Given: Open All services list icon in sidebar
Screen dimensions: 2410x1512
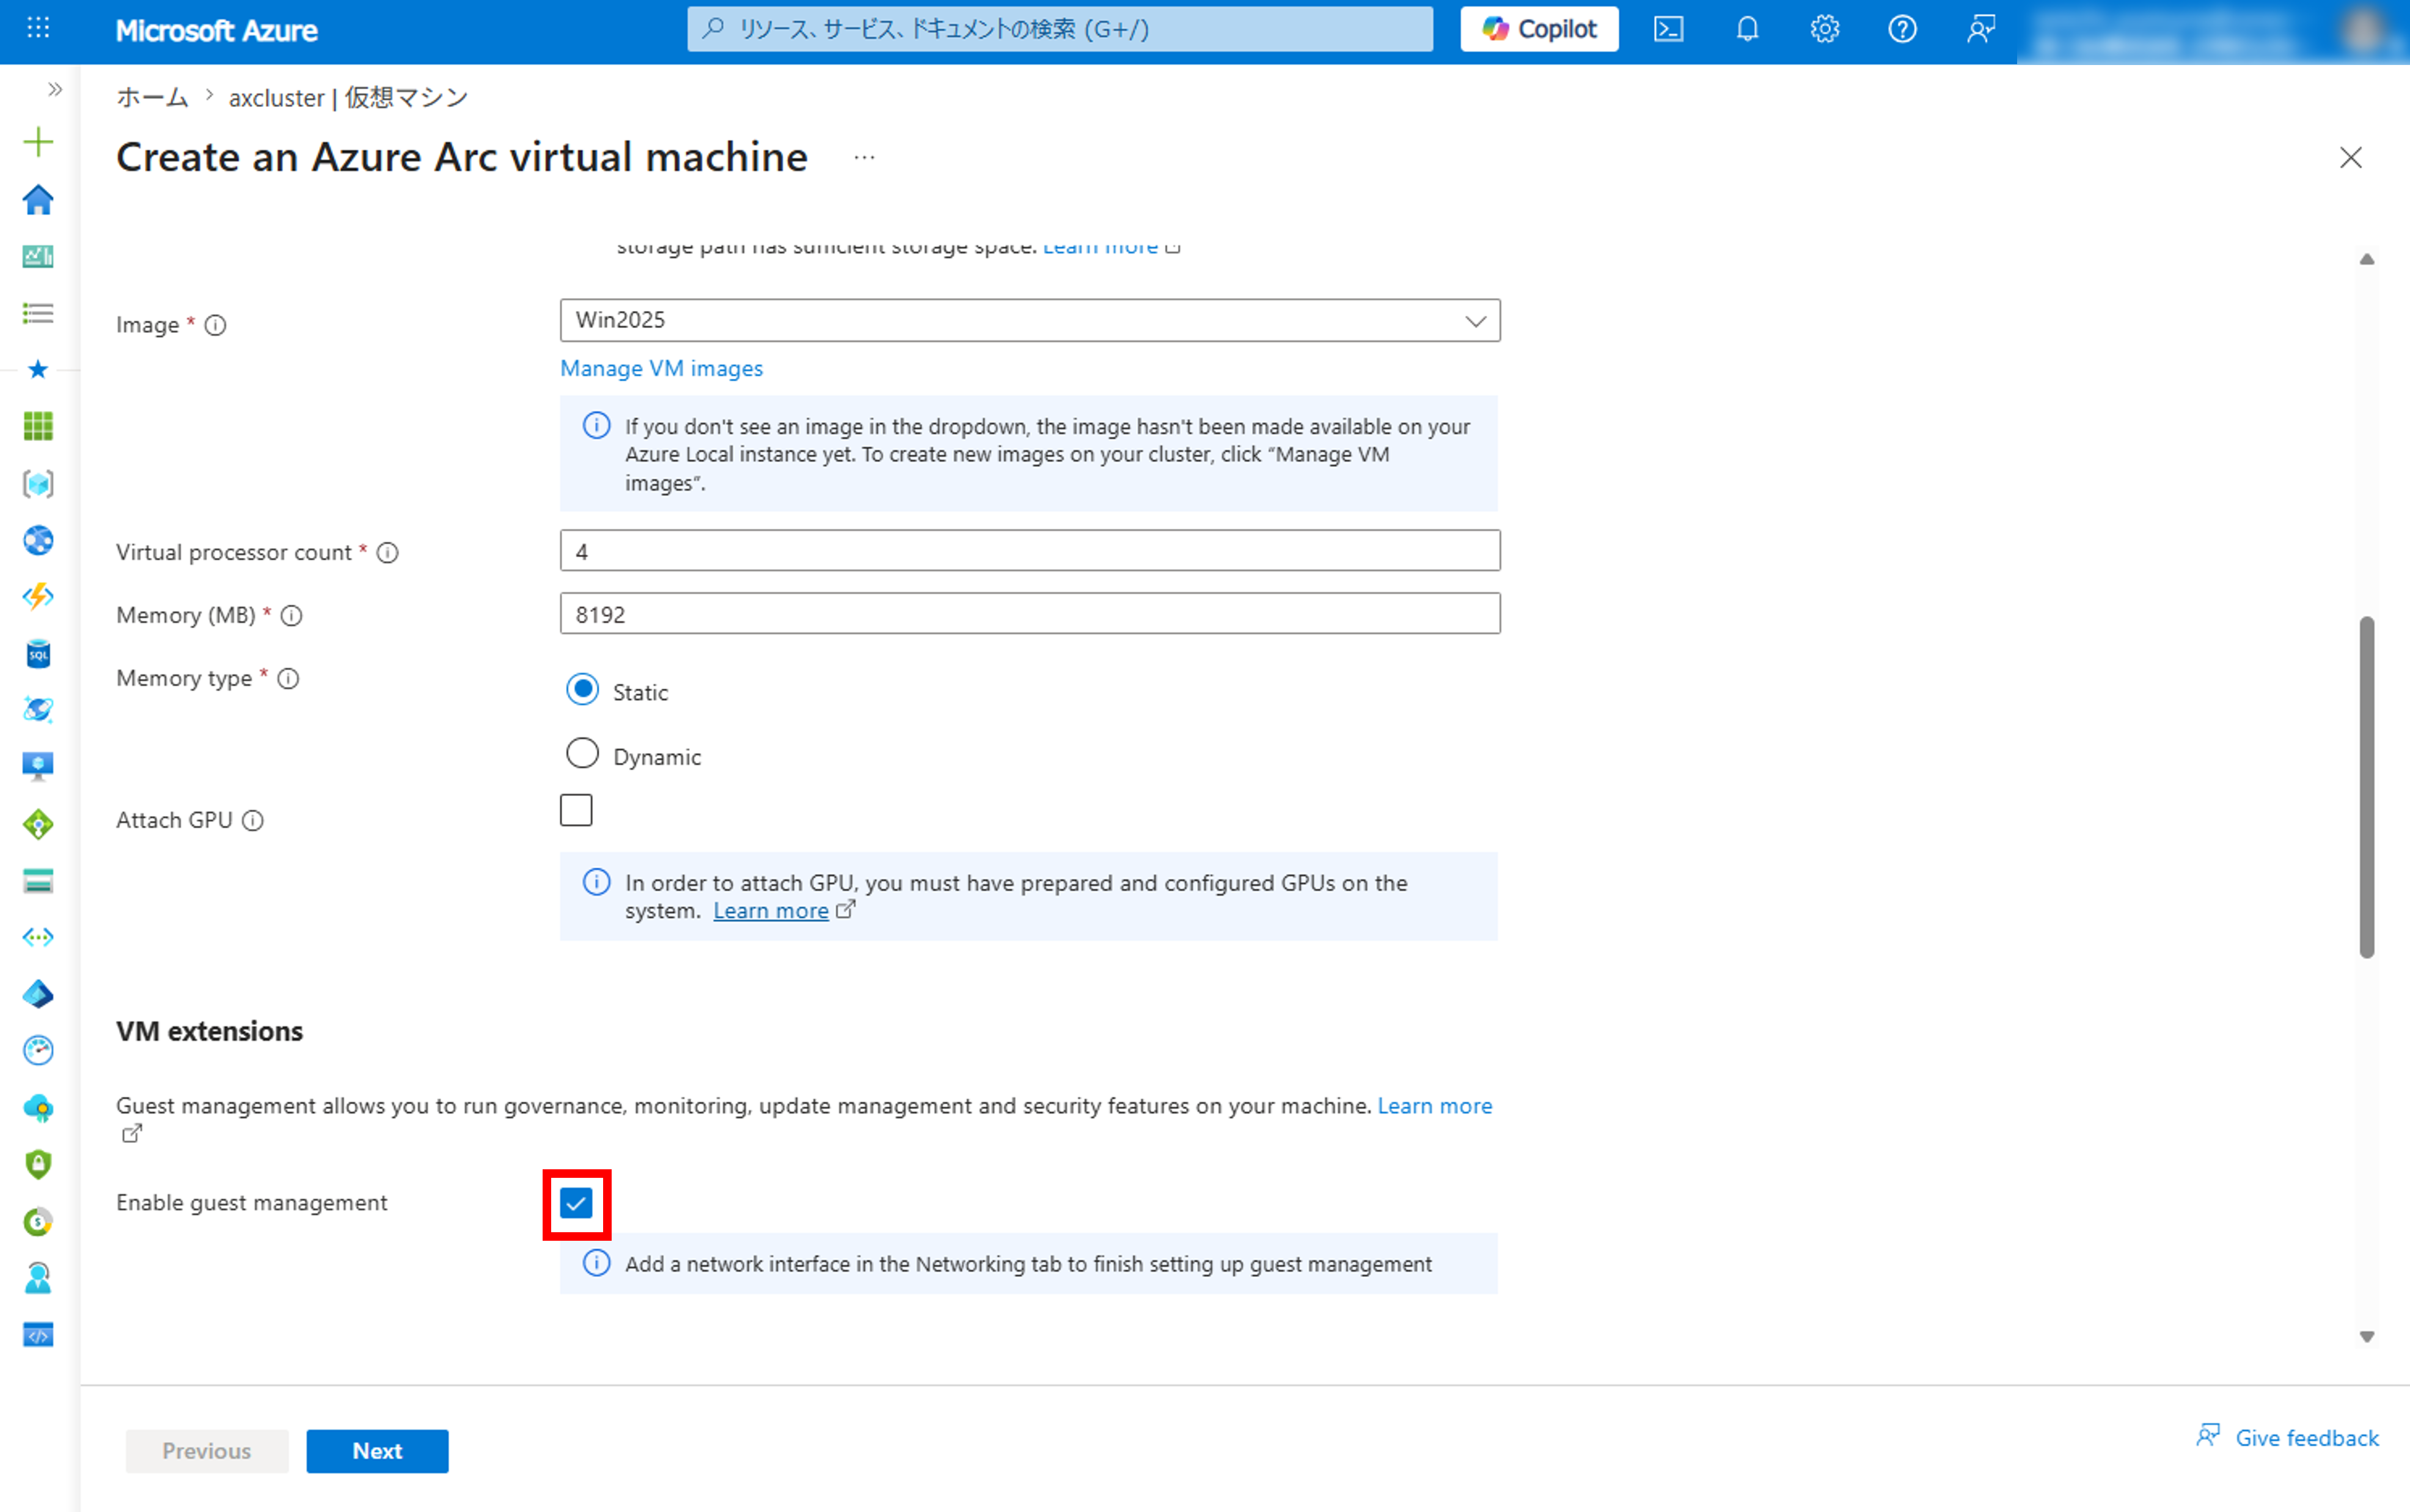Looking at the screenshot, I should (x=38, y=313).
